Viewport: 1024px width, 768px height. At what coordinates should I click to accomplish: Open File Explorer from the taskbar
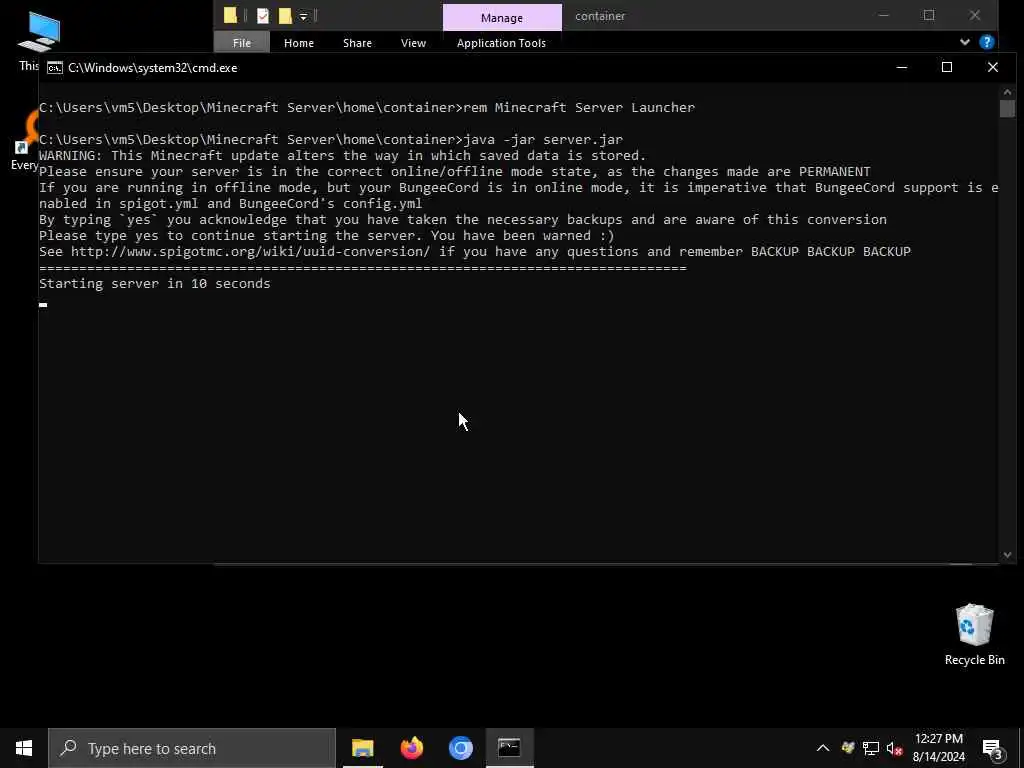click(x=362, y=748)
